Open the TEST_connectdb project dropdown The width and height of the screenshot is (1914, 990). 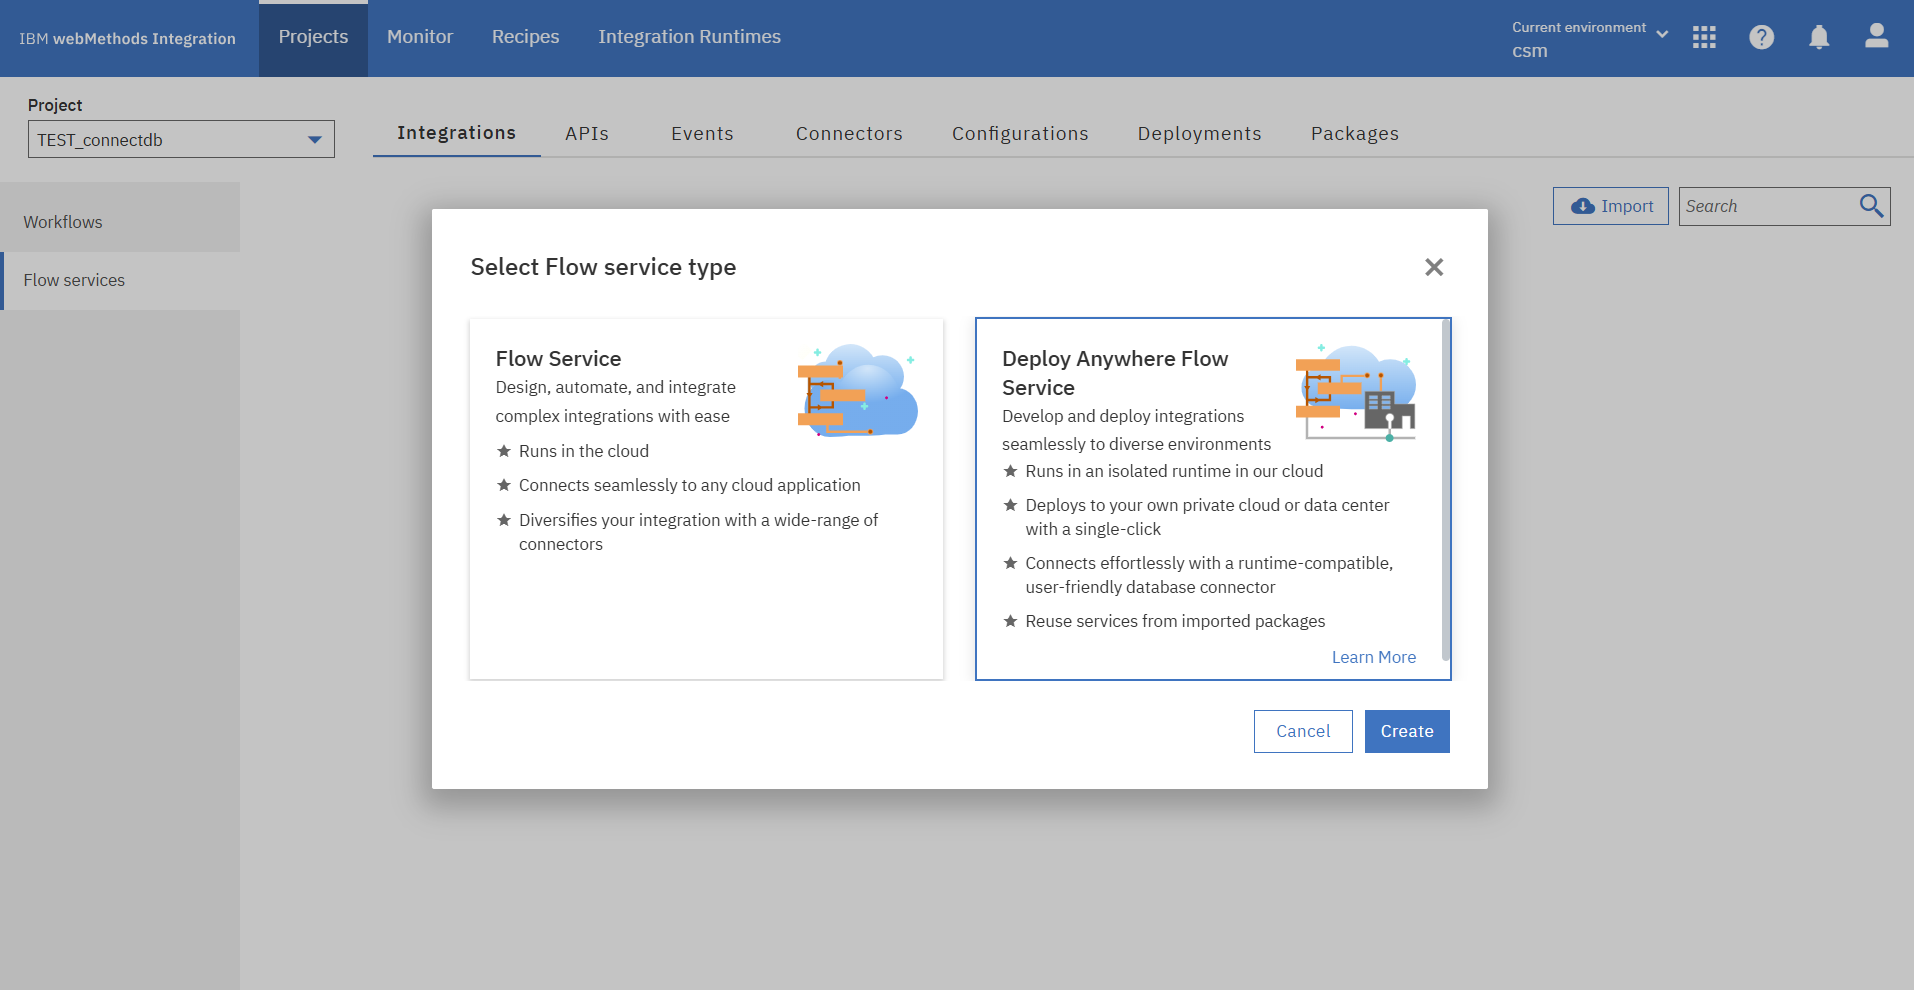tap(181, 139)
